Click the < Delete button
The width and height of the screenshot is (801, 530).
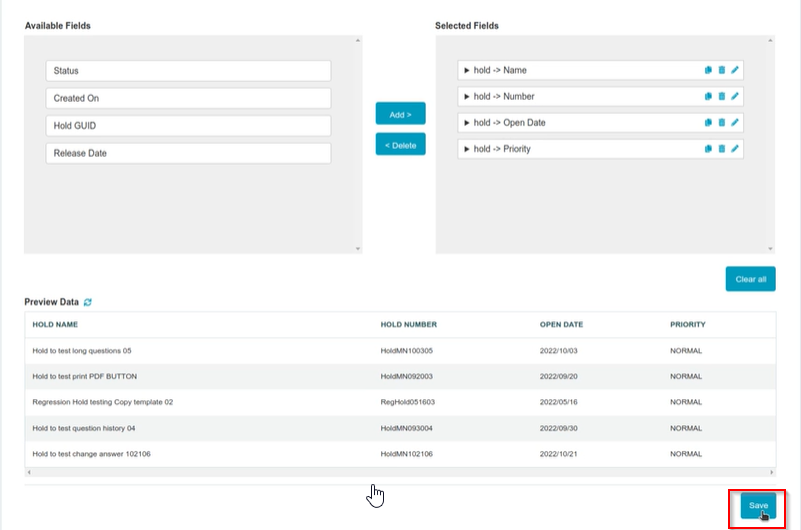[x=400, y=144]
